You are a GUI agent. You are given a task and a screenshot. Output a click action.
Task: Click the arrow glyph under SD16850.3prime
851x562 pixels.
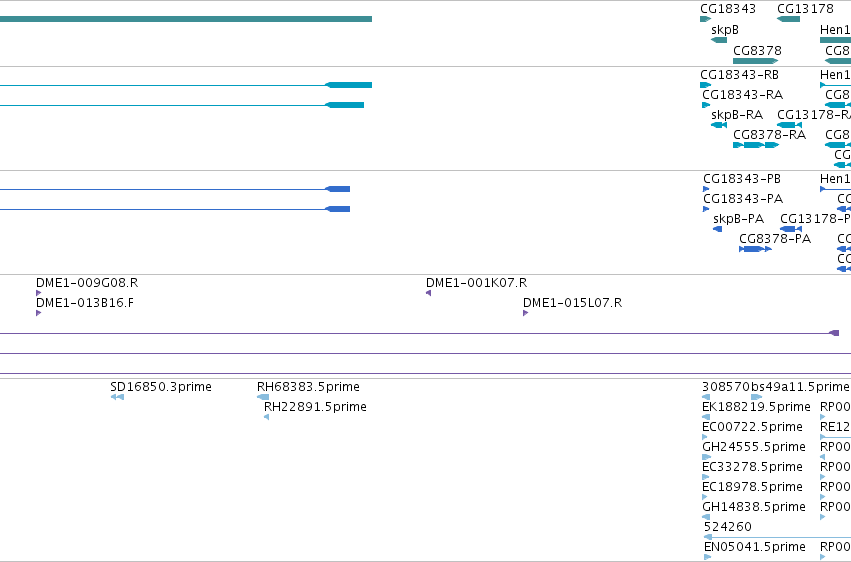point(117,397)
